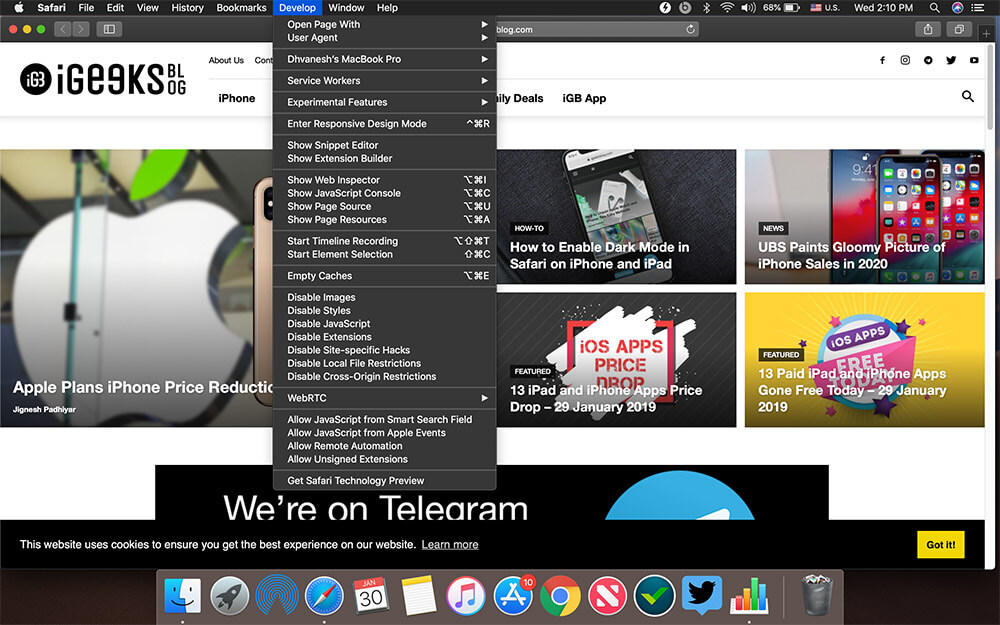The image size is (1000, 625).
Task: Toggle the Safari sidebar button
Action: [110, 29]
